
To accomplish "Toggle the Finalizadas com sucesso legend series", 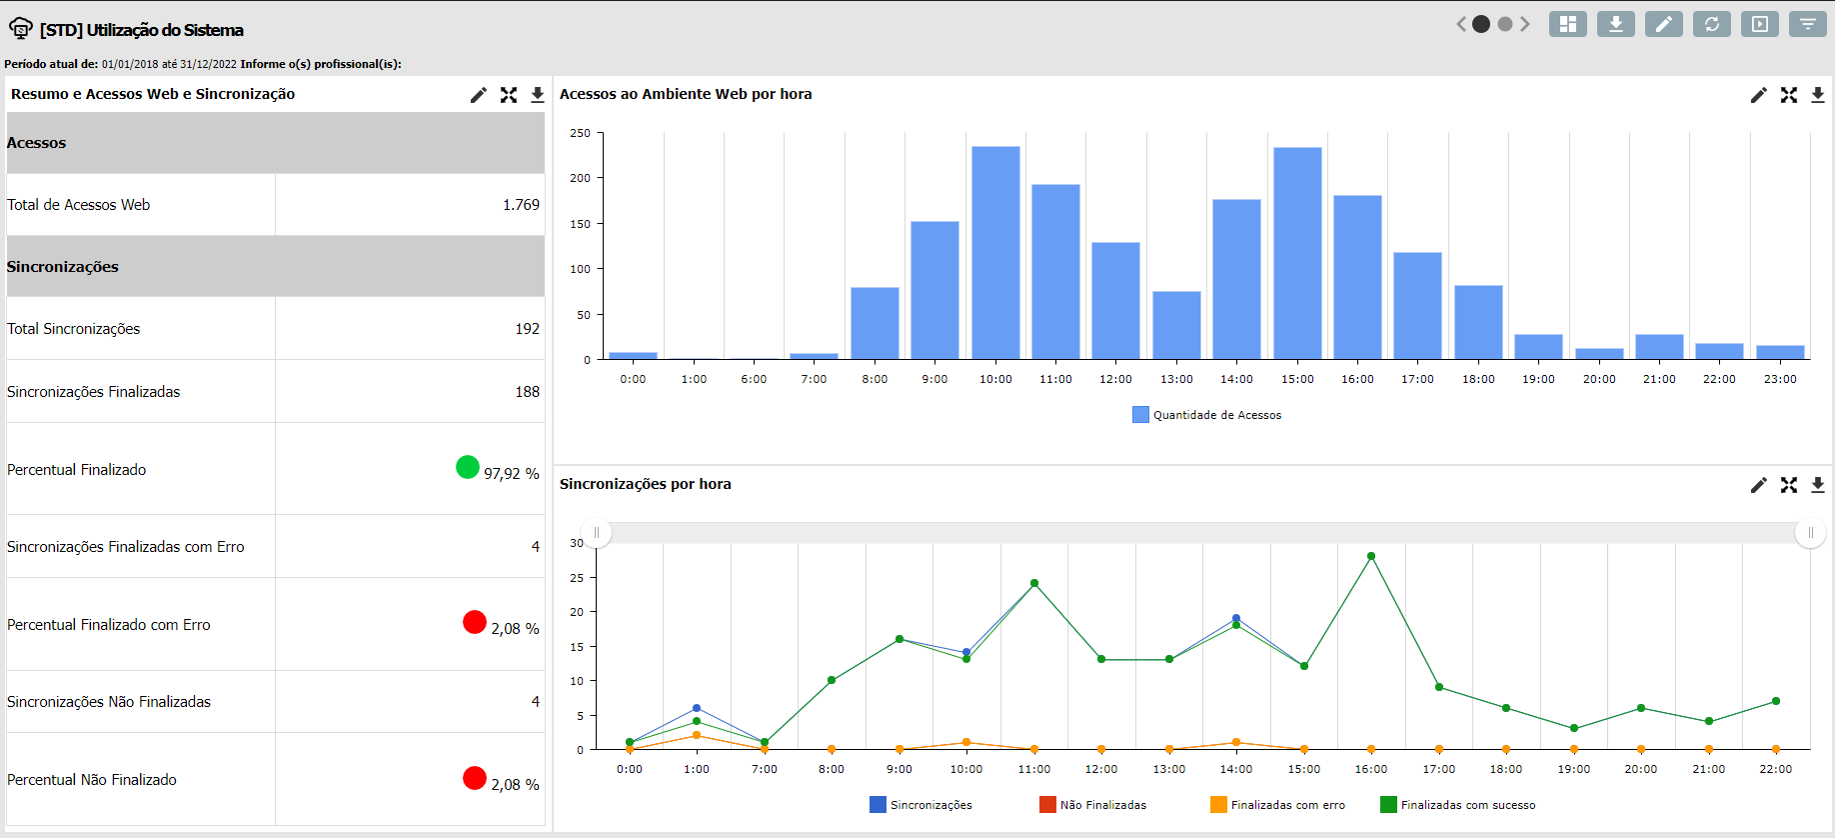I will [1458, 805].
